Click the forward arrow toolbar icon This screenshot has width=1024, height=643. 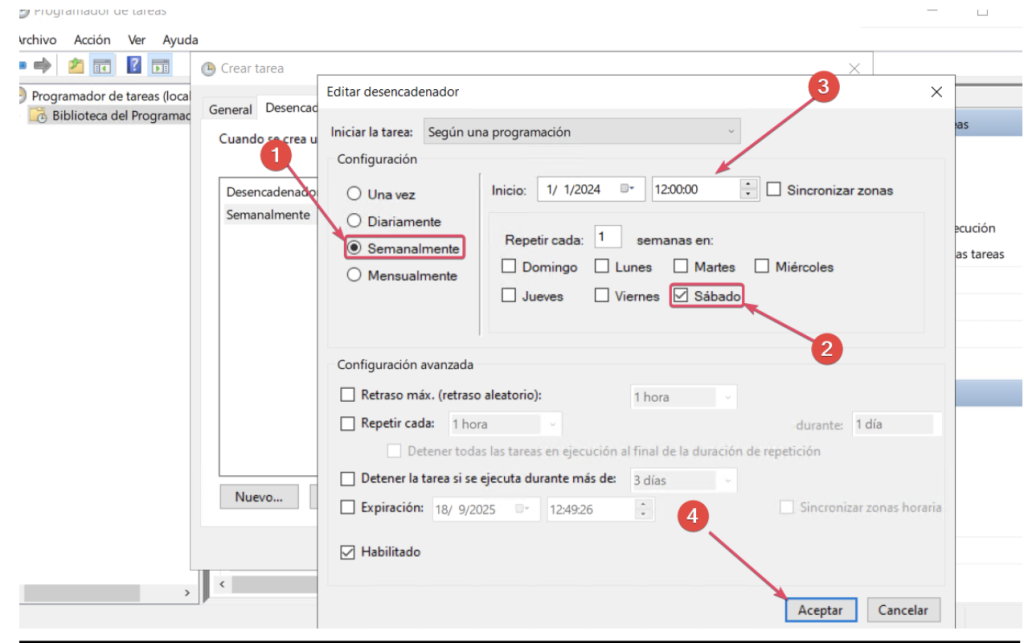43,66
